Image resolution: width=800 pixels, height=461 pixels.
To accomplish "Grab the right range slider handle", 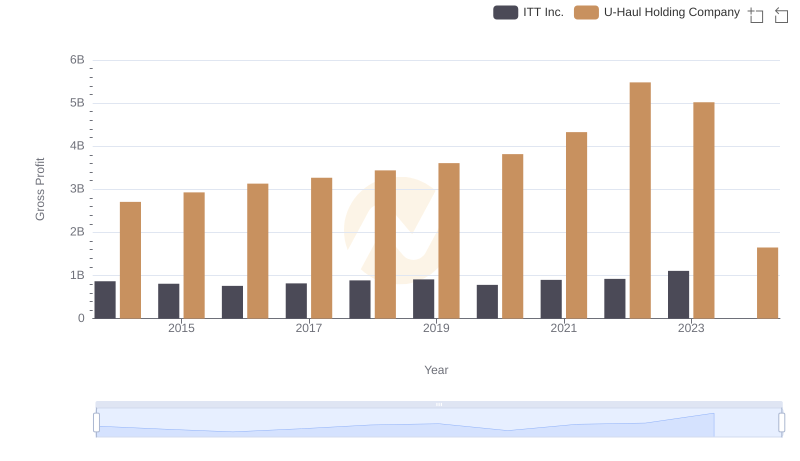I will pos(781,422).
